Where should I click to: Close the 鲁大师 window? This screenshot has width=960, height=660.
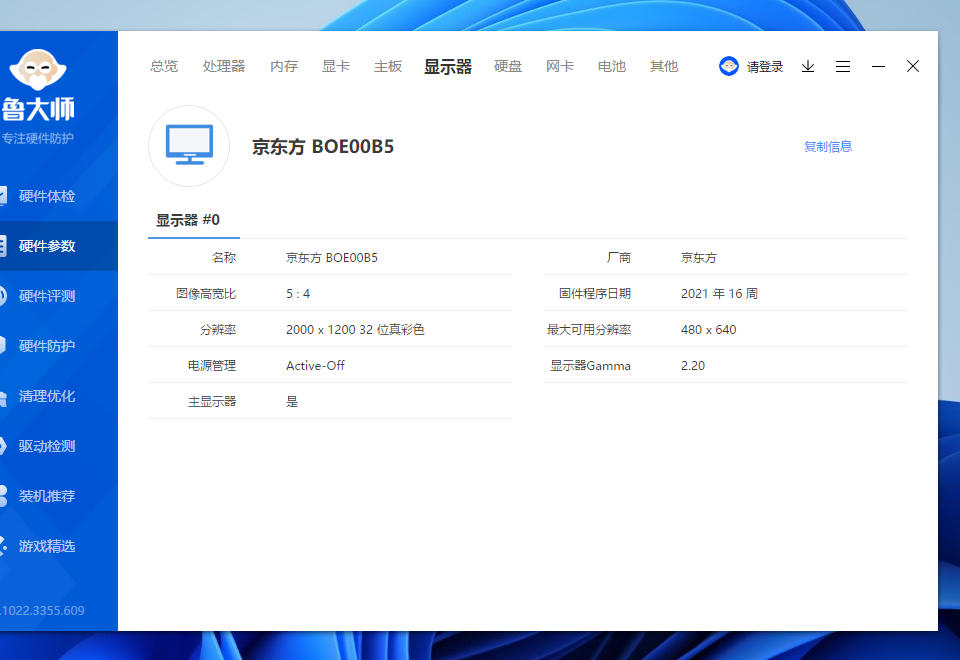coord(913,66)
